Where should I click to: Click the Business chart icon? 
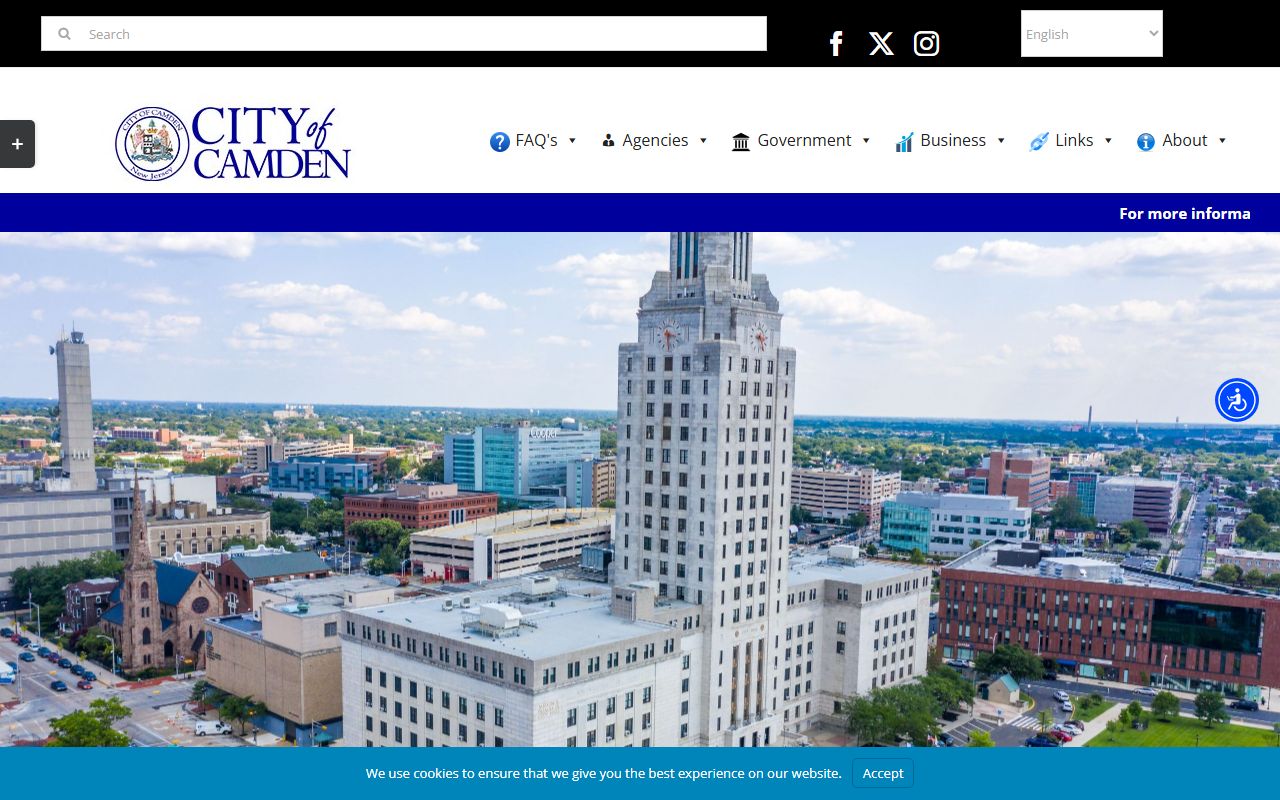pyautogui.click(x=904, y=142)
